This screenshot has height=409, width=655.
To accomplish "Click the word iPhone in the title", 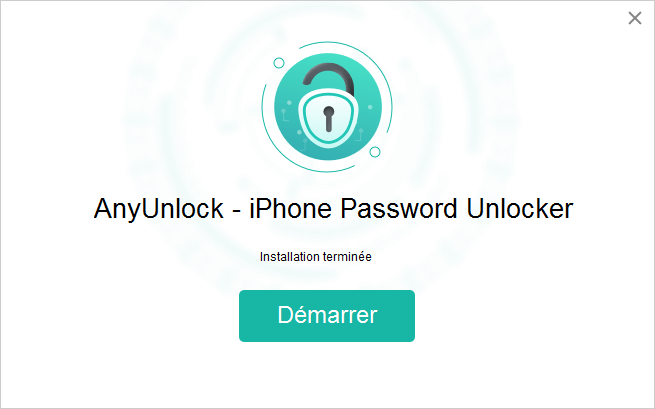I will (x=290, y=208).
